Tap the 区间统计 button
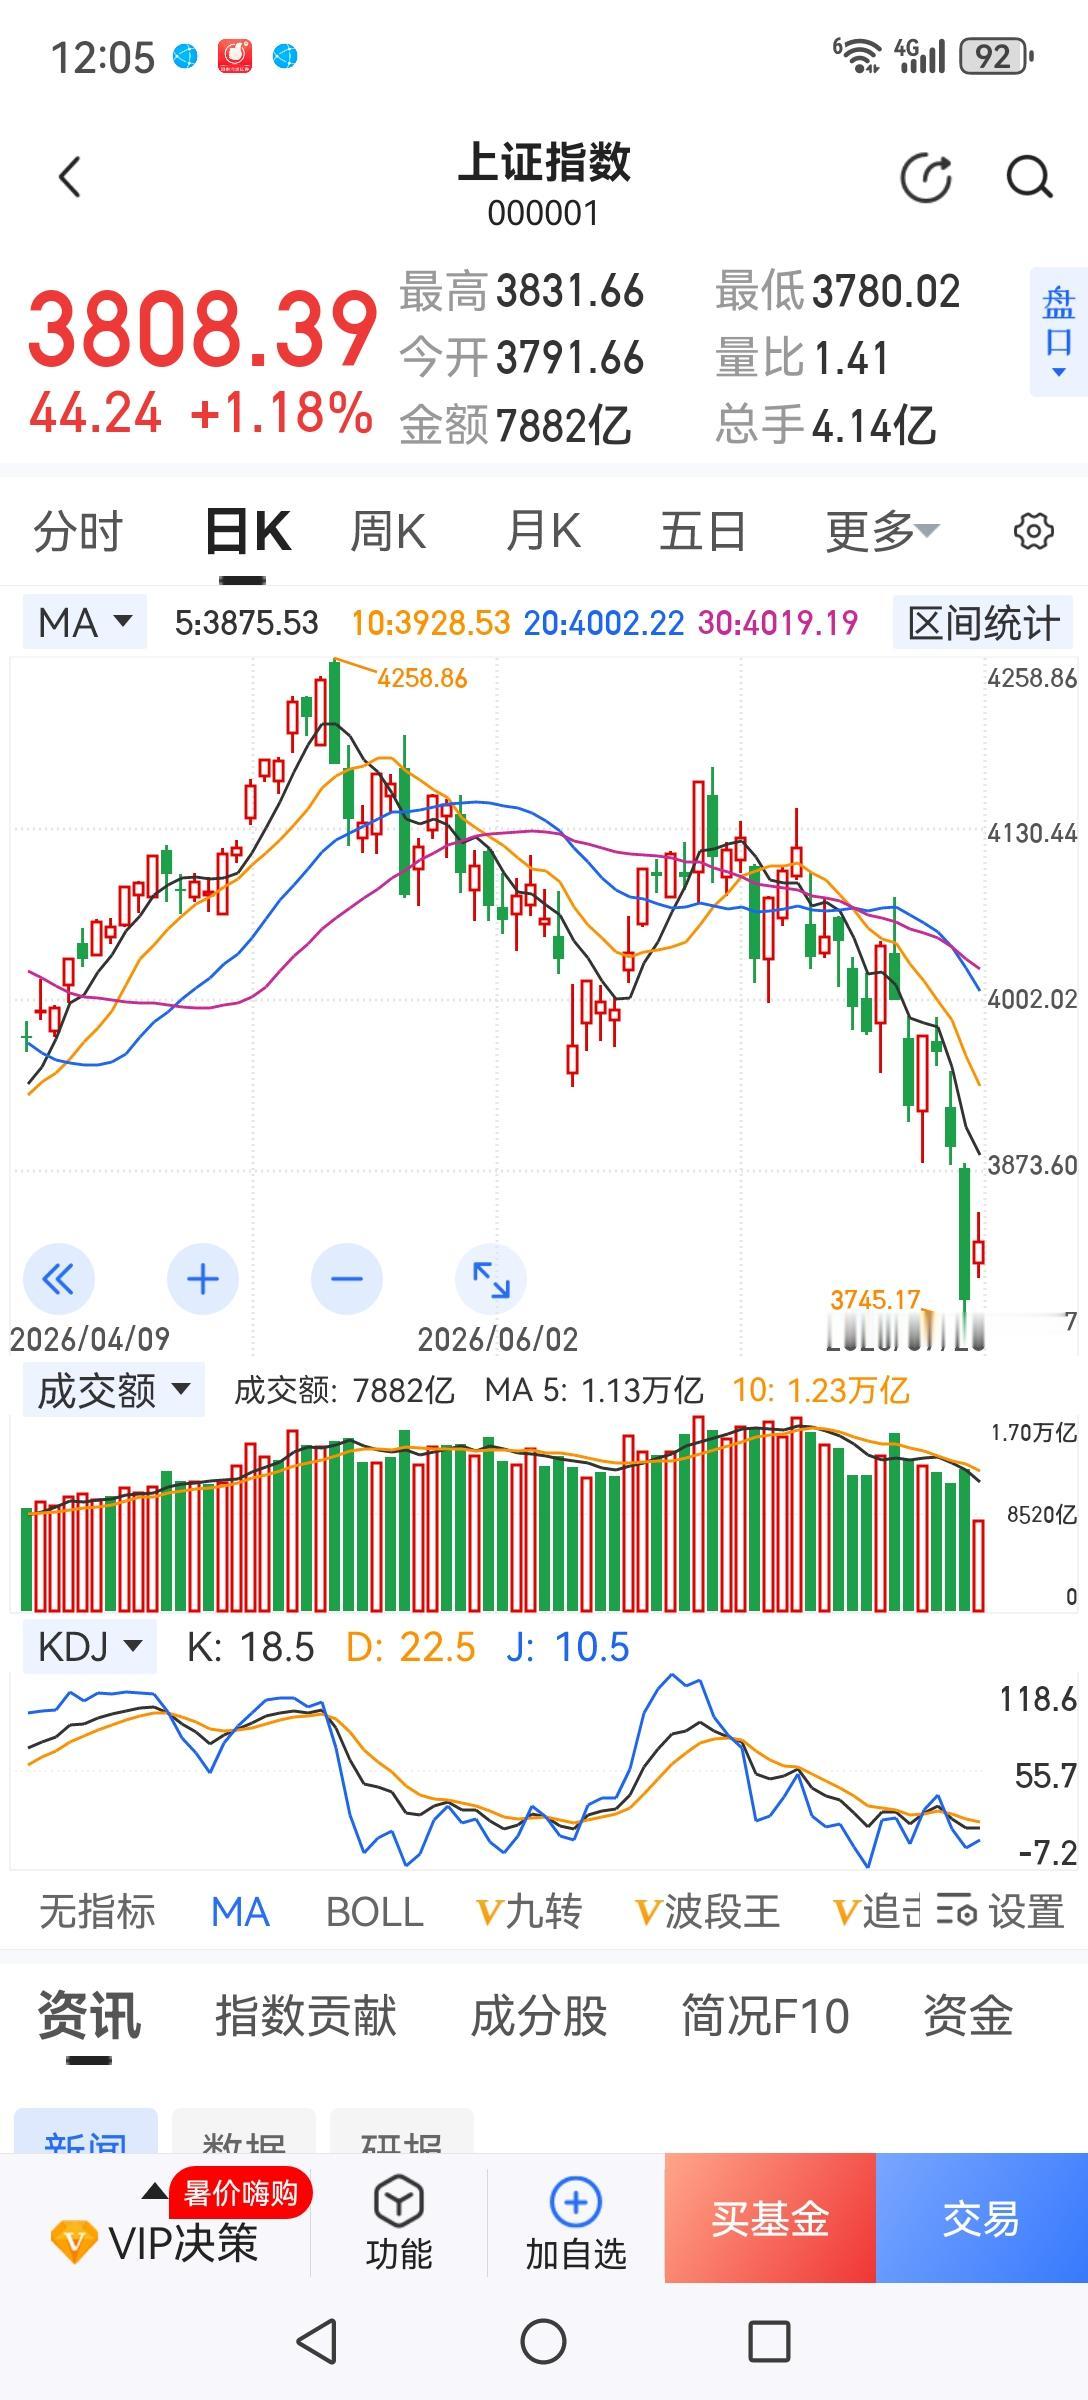Viewport: 1088px width, 2400px height. point(983,623)
